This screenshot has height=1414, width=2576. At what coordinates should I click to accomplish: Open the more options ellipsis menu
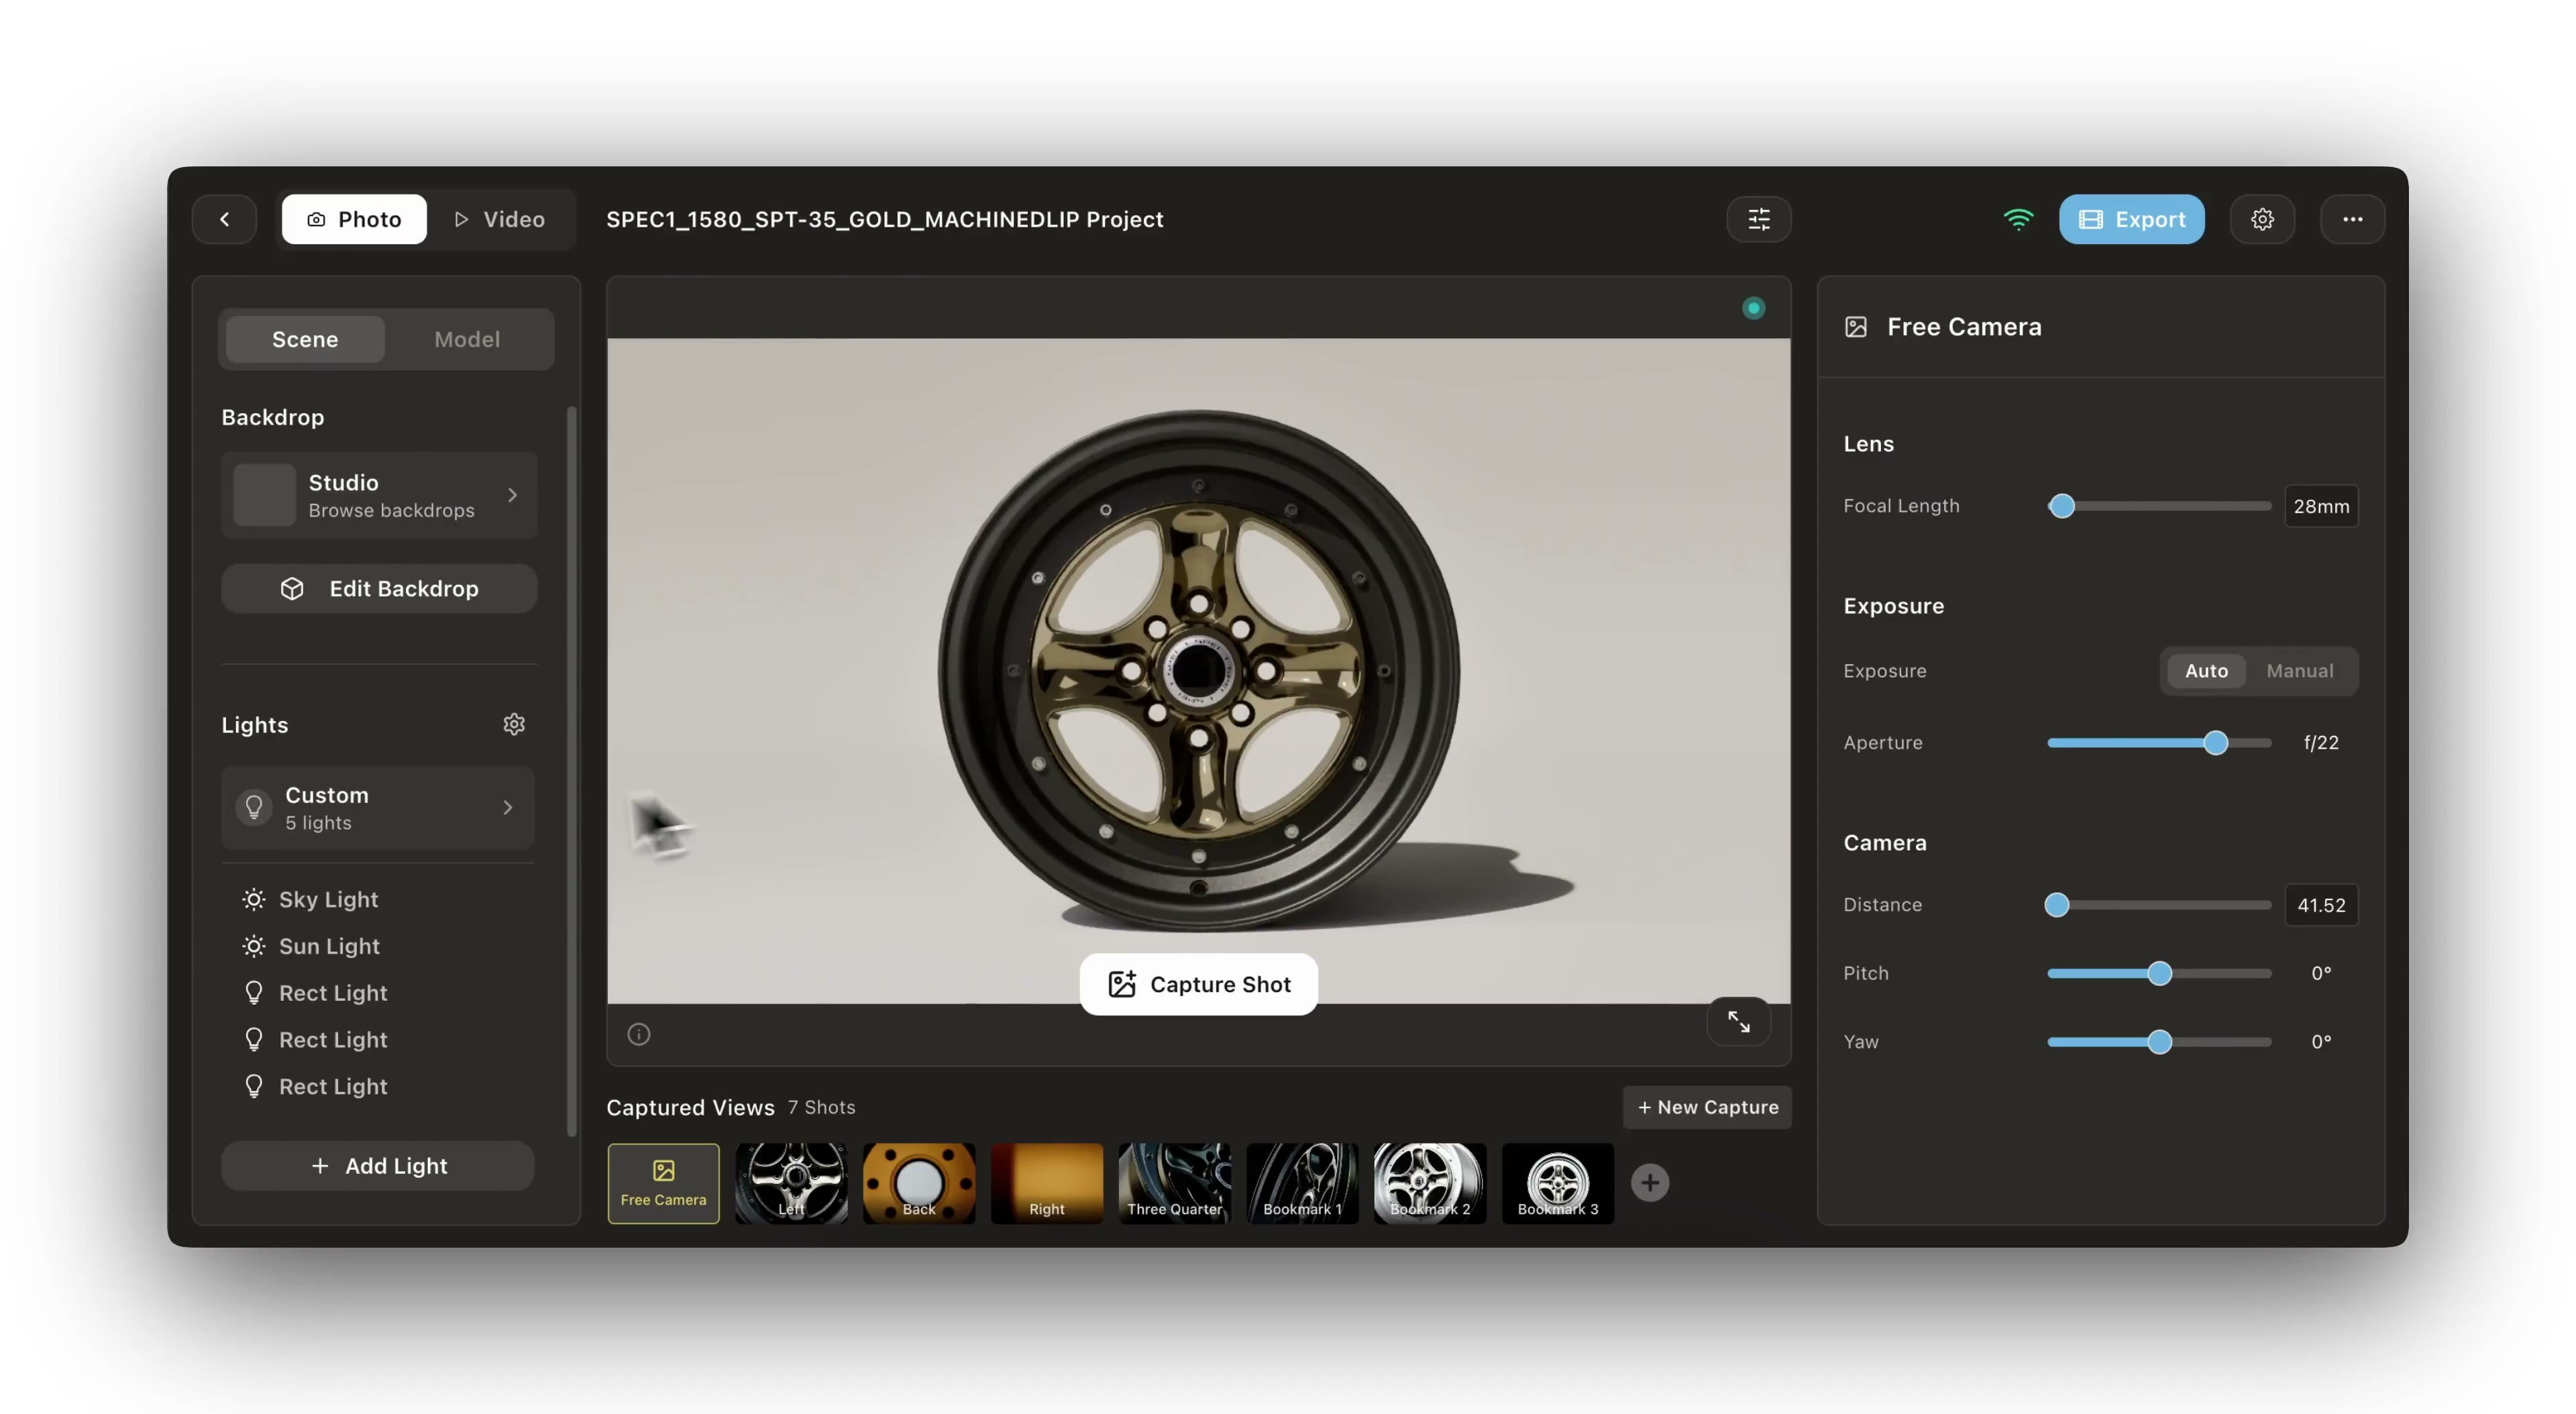(x=2352, y=219)
